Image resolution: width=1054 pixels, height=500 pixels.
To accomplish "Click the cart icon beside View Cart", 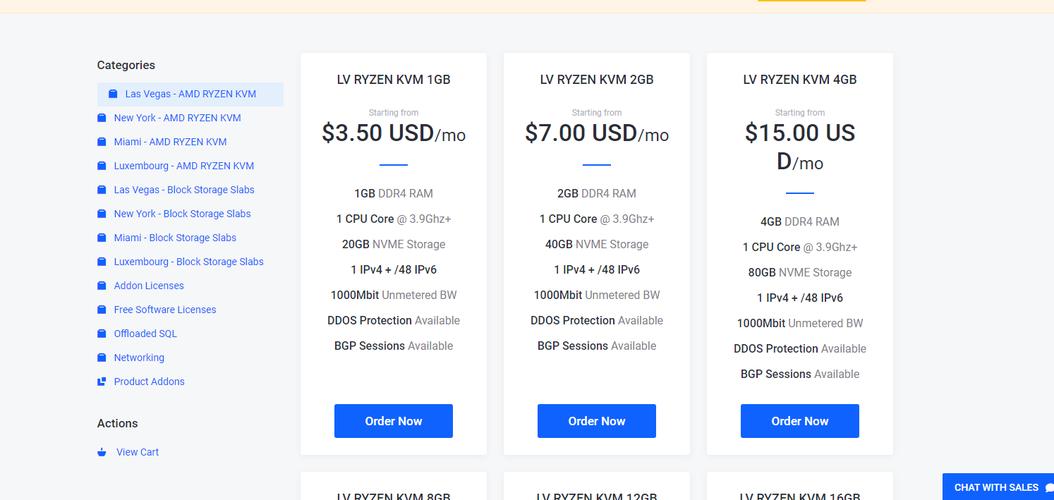I will click(x=102, y=452).
